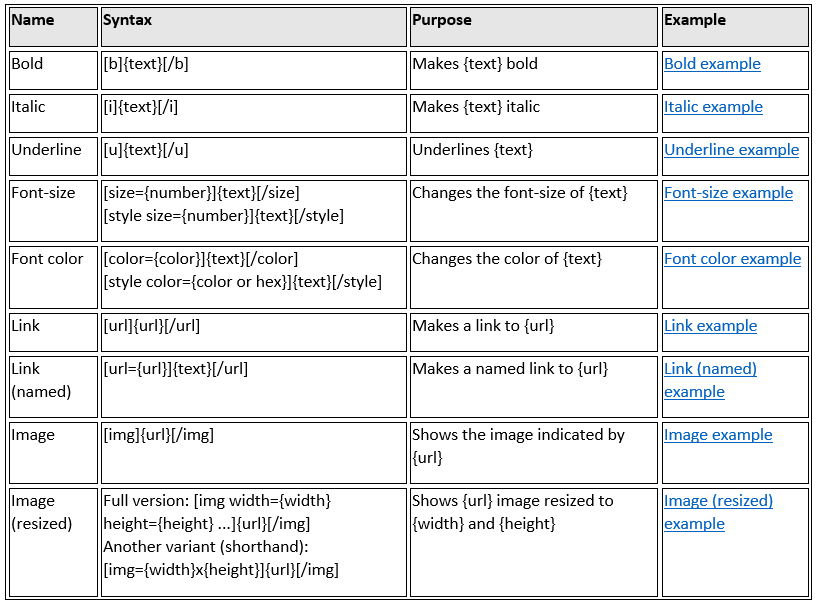
Task: Follow the Image example link
Action: pos(718,435)
